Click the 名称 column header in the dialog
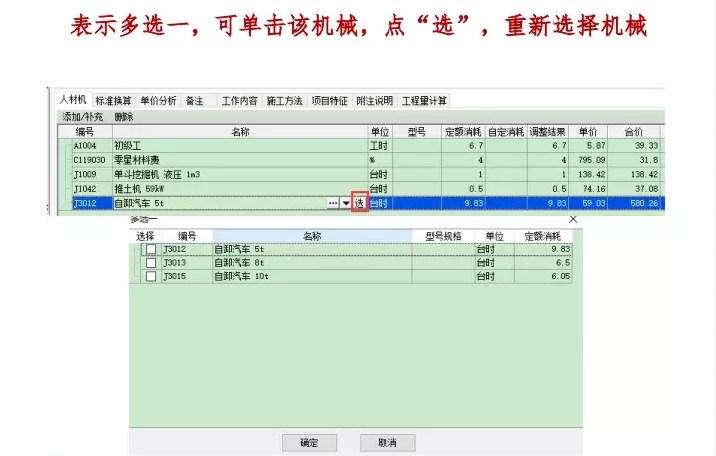This screenshot has height=456, width=716. pos(312,236)
